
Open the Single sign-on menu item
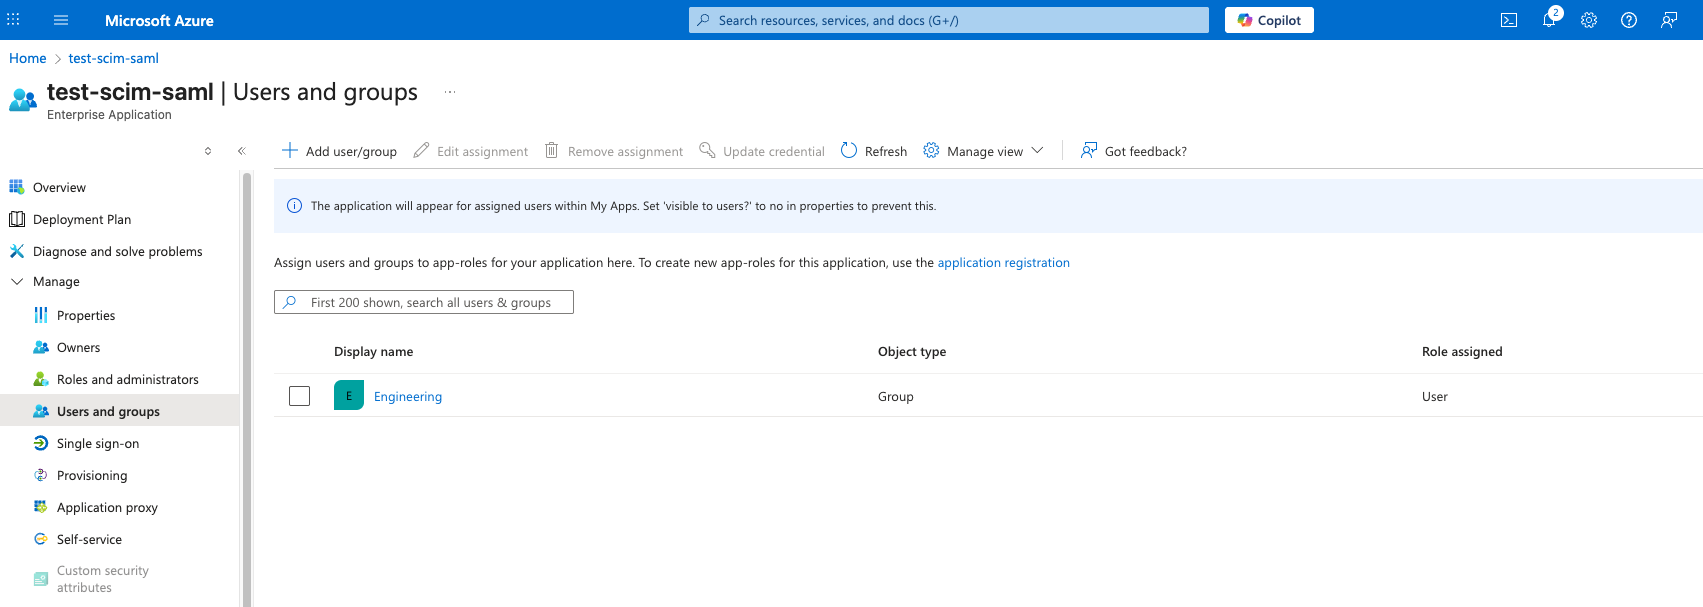(98, 444)
